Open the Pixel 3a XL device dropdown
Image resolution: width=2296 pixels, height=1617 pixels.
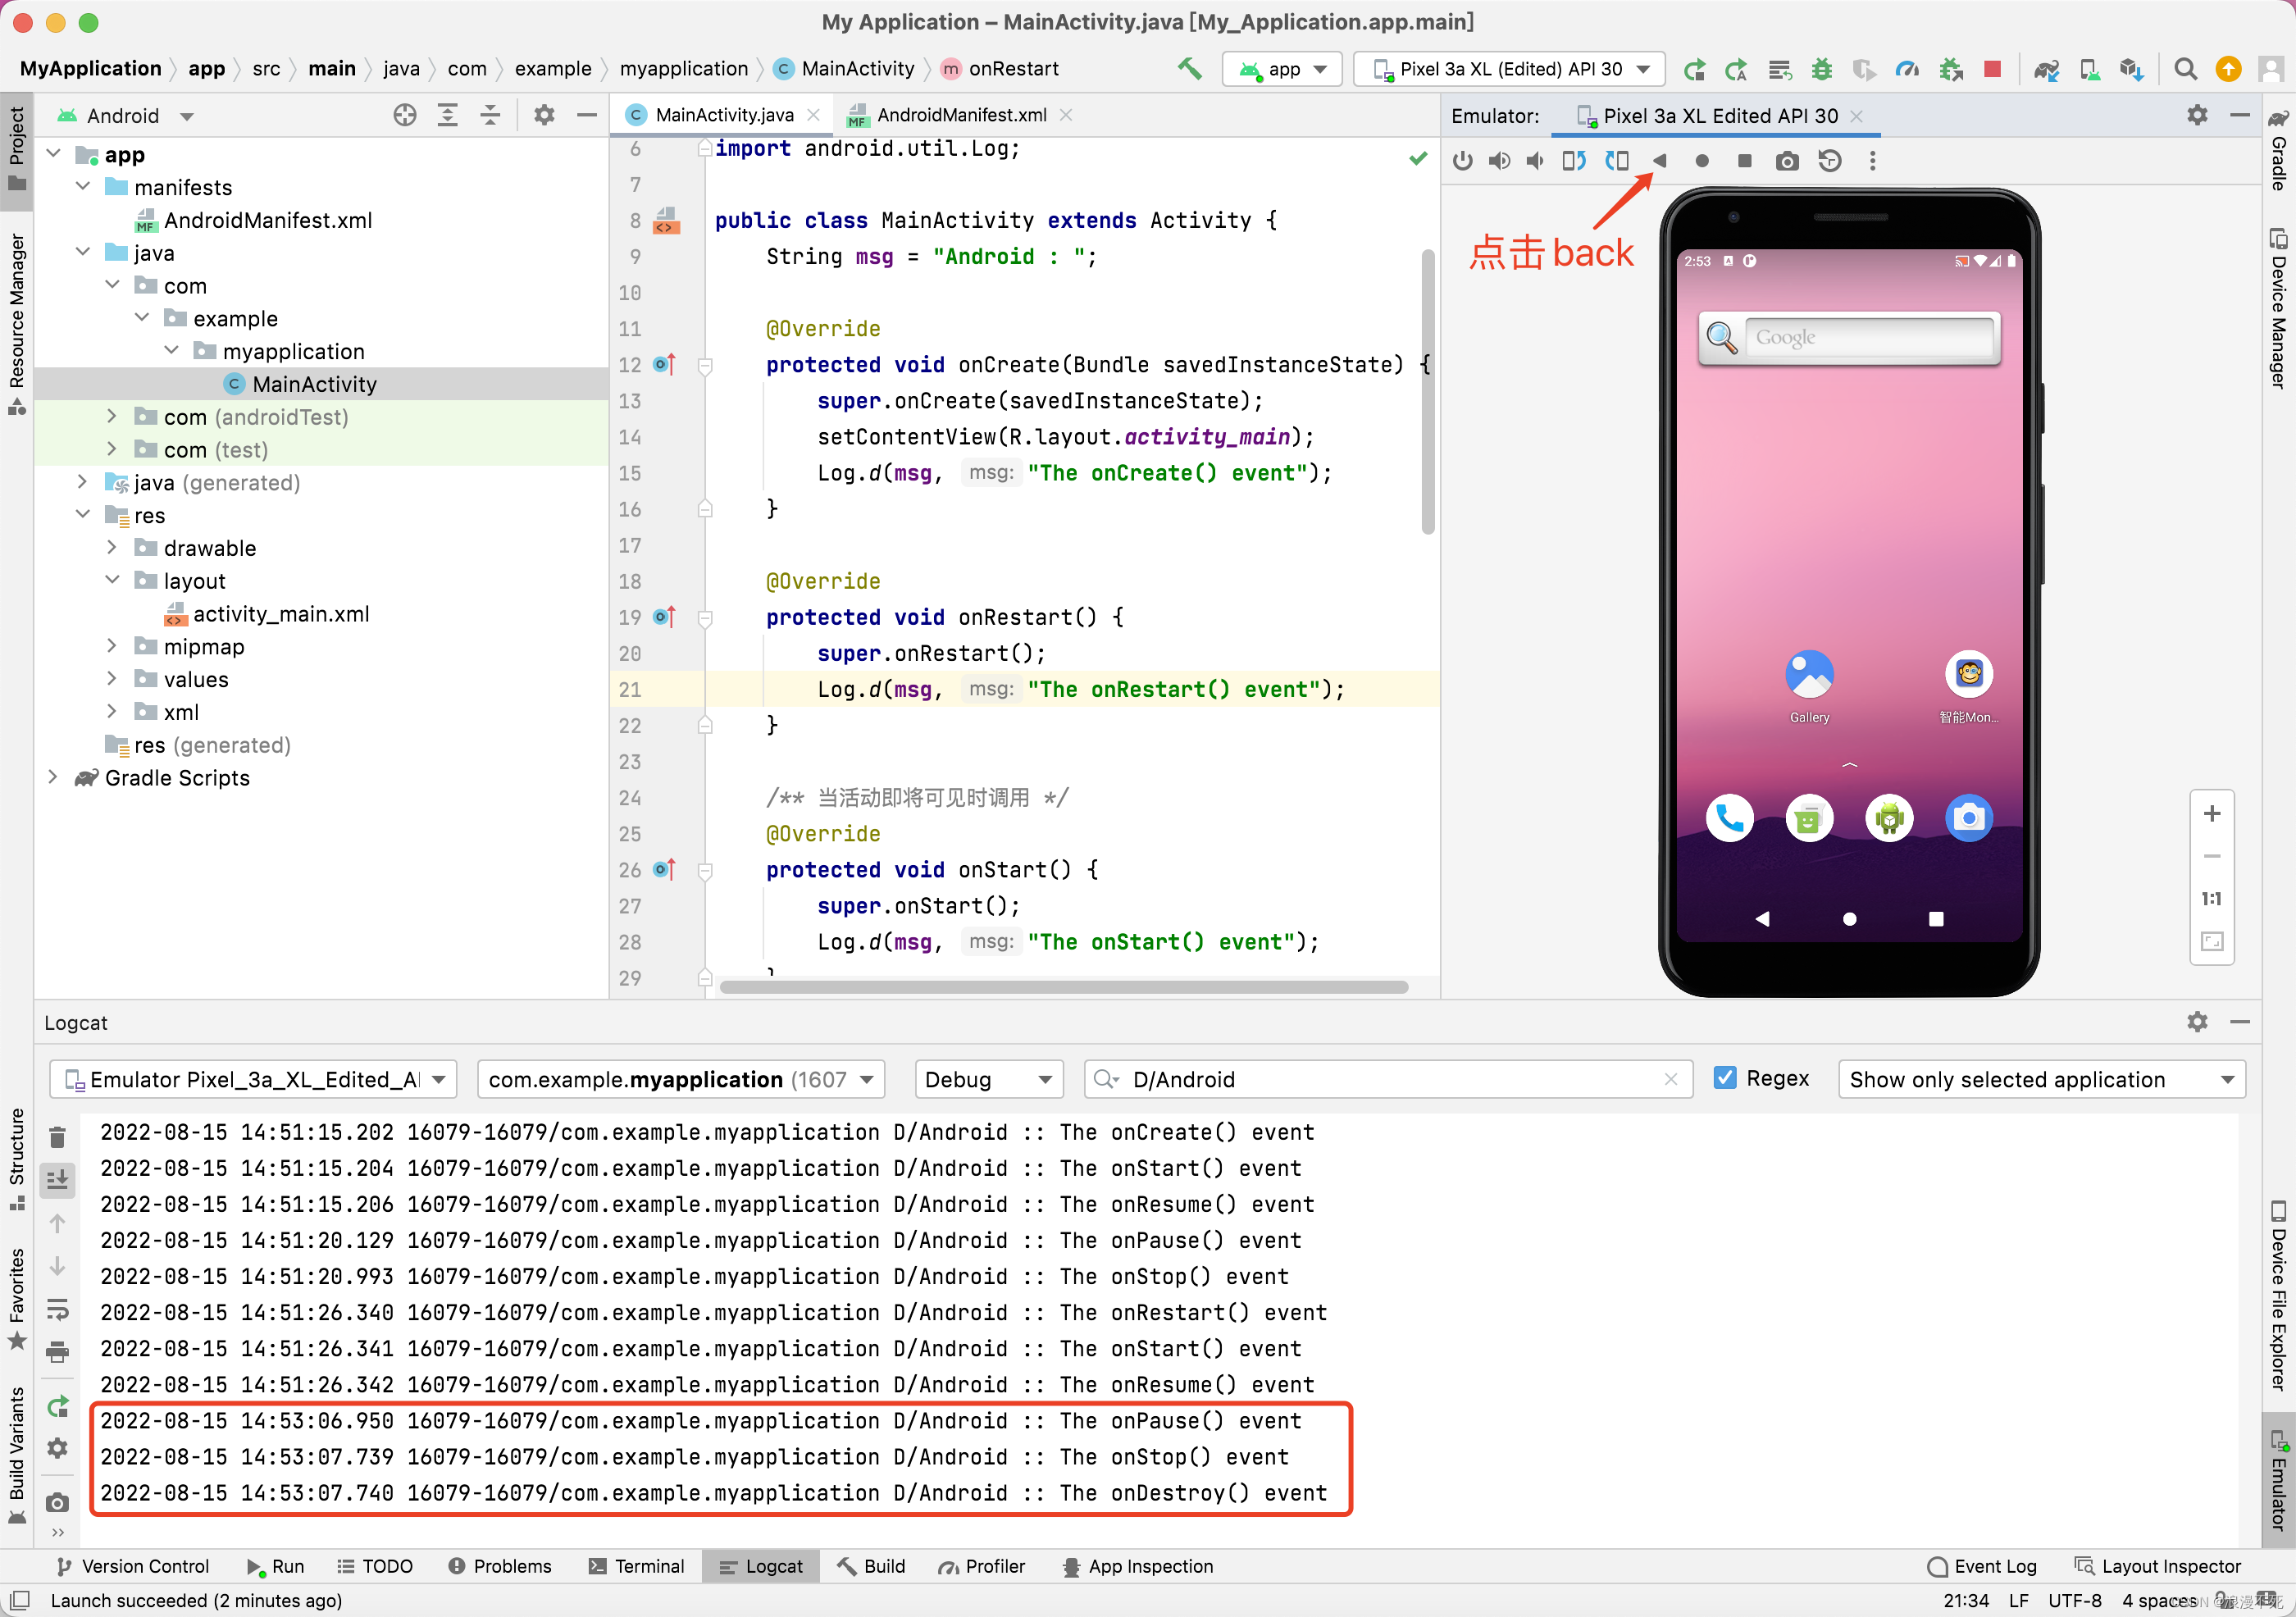pyautogui.click(x=1509, y=69)
